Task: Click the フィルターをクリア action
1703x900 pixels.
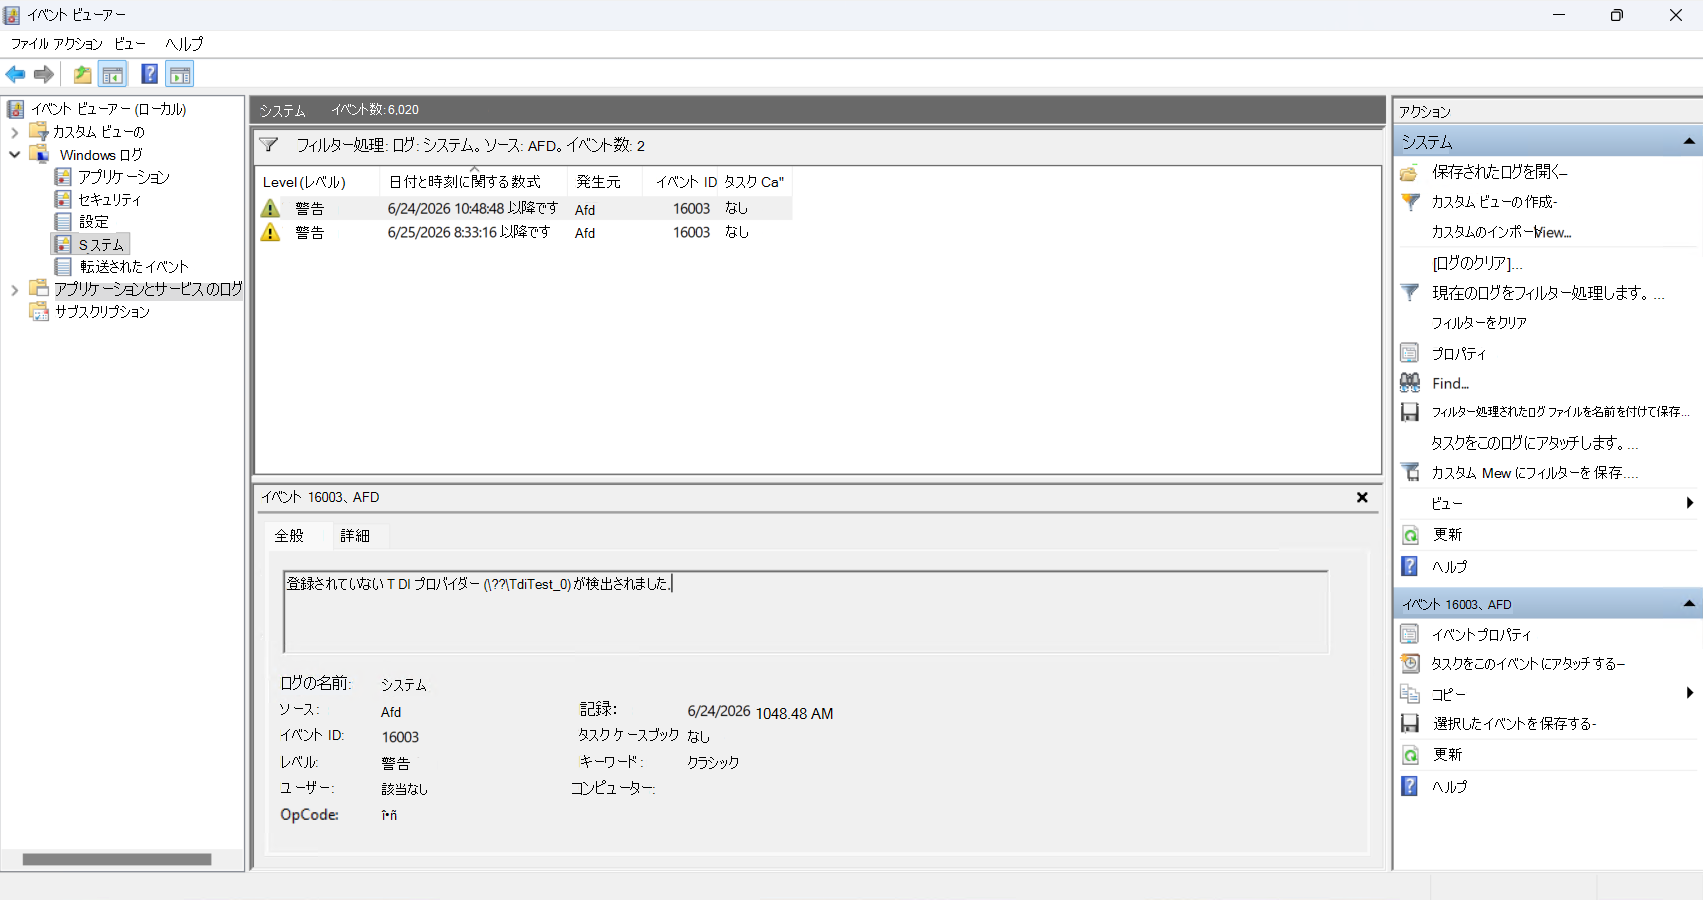Action: [x=1479, y=323]
